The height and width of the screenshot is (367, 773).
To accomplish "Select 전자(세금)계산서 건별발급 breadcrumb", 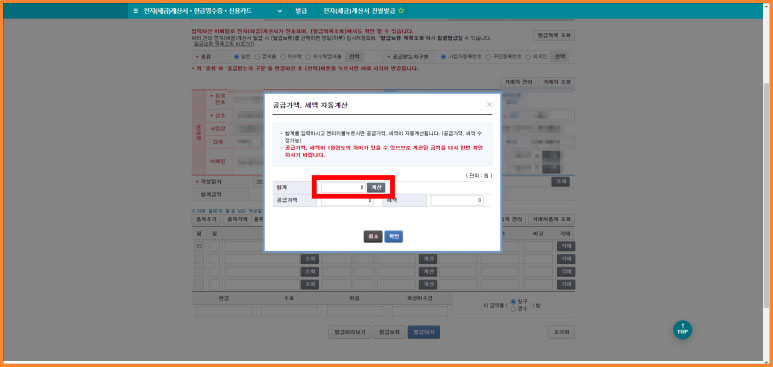I will [x=359, y=11].
